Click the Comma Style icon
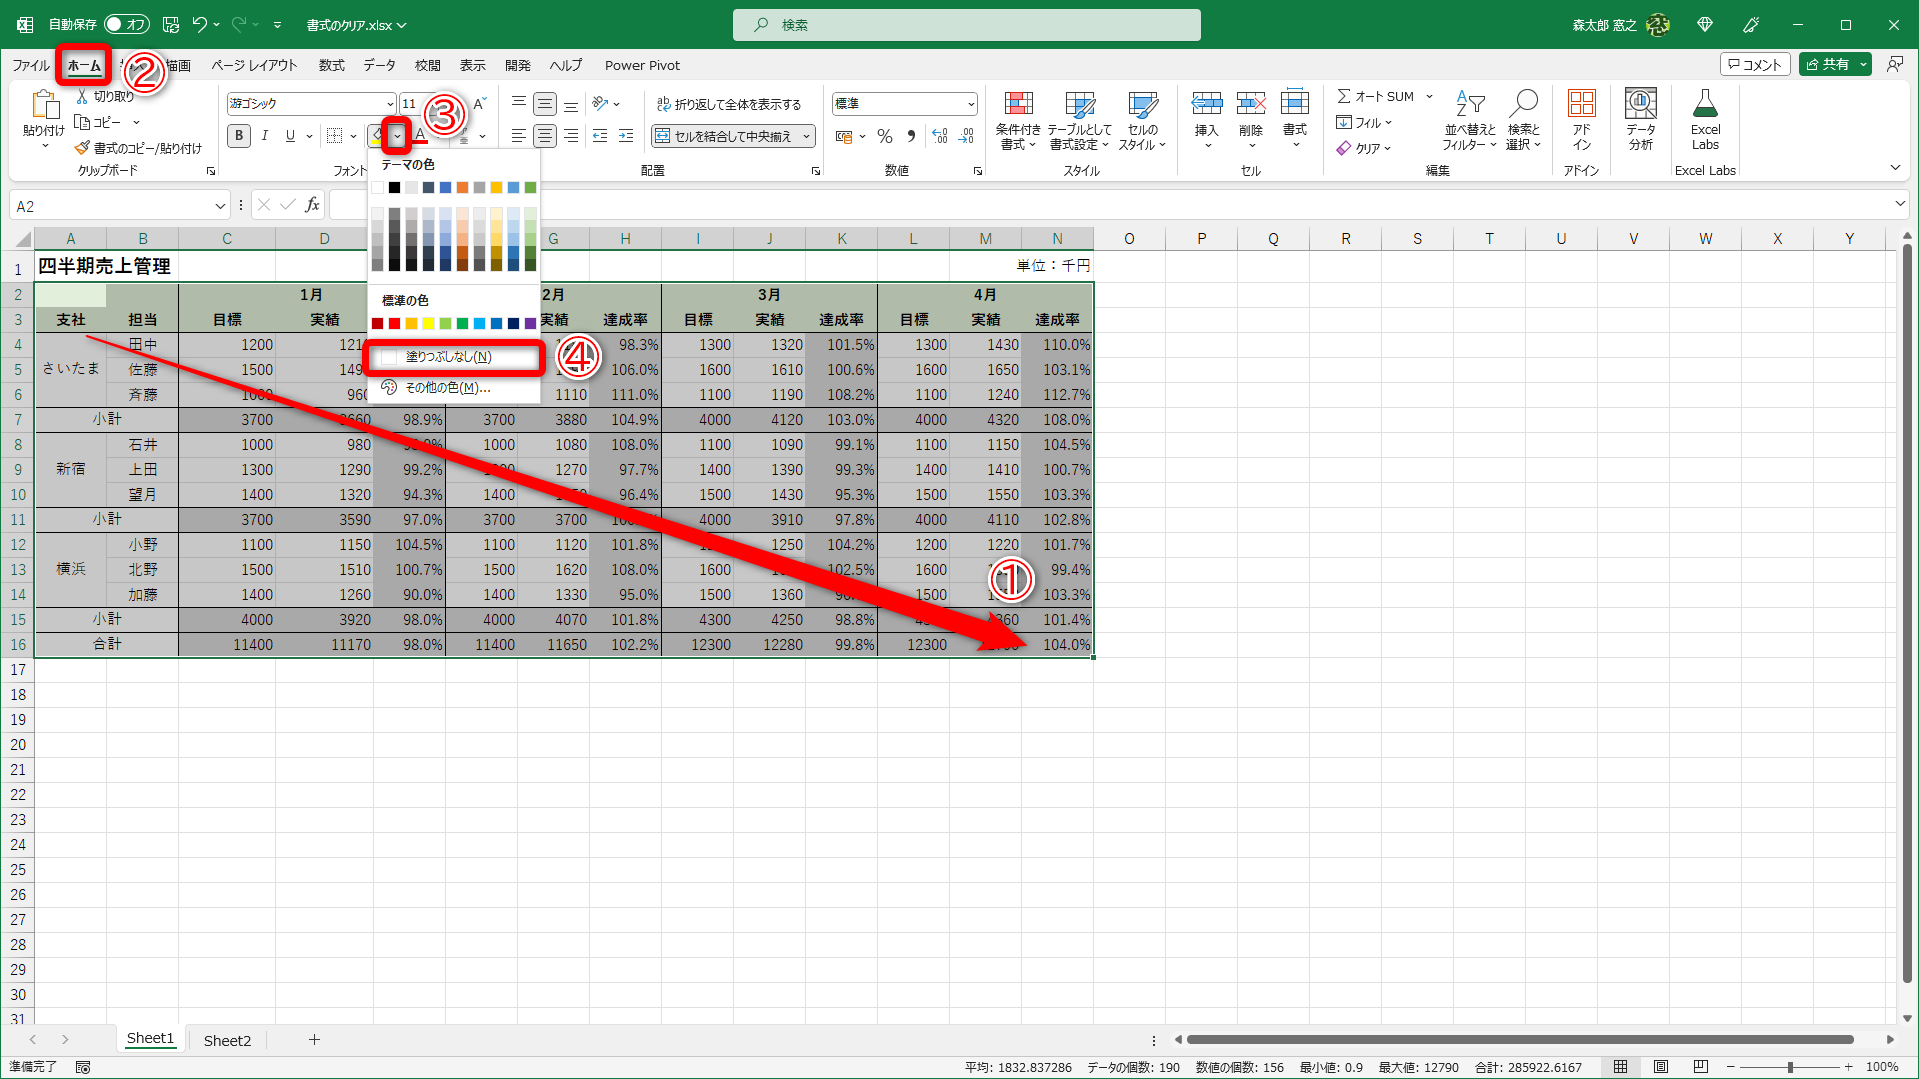Image resolution: width=1919 pixels, height=1079 pixels. click(911, 136)
